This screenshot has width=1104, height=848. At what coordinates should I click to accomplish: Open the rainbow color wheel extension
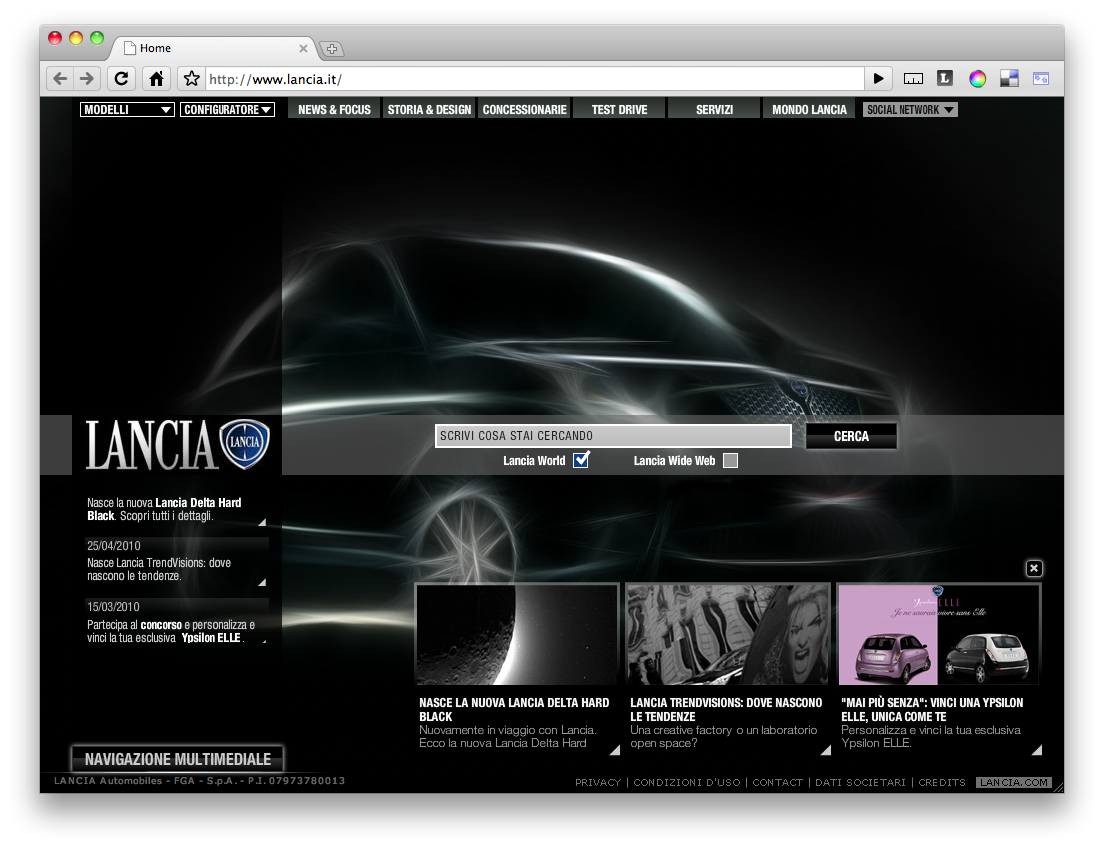coord(977,79)
